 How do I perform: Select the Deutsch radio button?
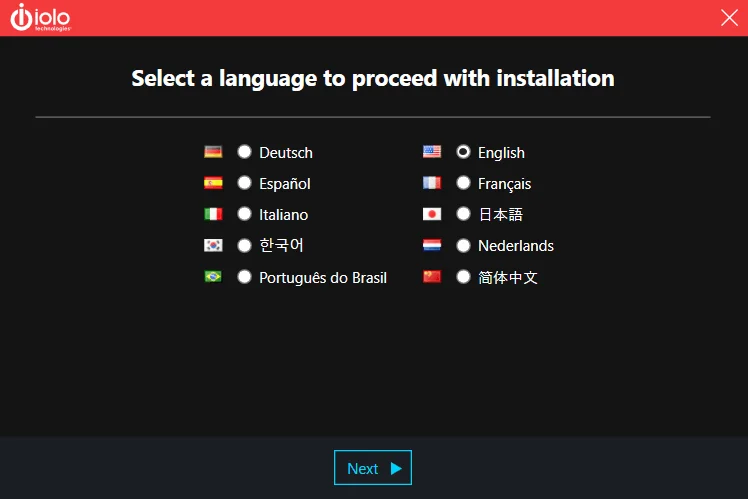pos(244,152)
